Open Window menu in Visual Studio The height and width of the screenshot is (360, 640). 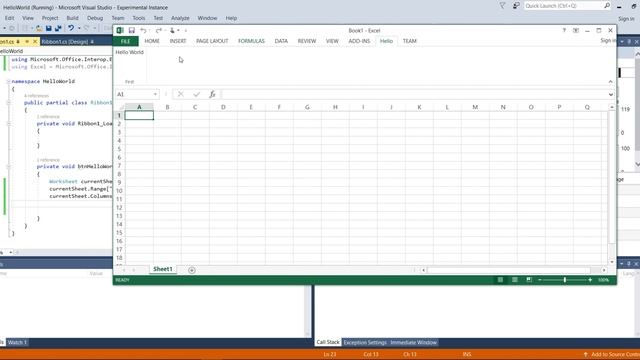pos(207,18)
